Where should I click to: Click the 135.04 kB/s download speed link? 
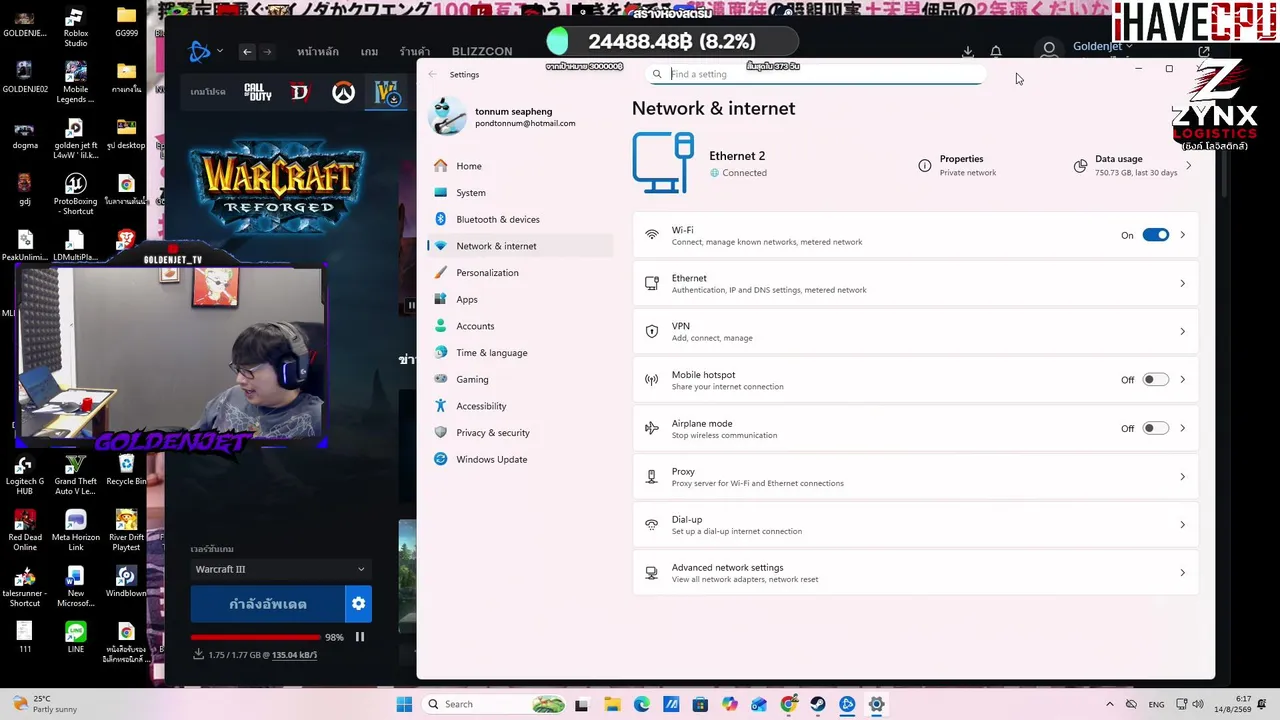click(294, 655)
